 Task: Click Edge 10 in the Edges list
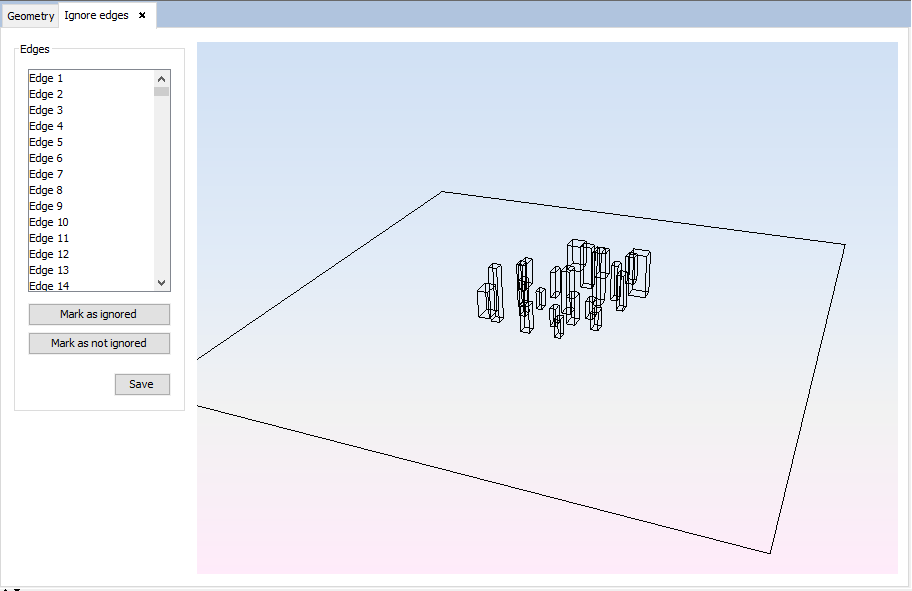[49, 222]
